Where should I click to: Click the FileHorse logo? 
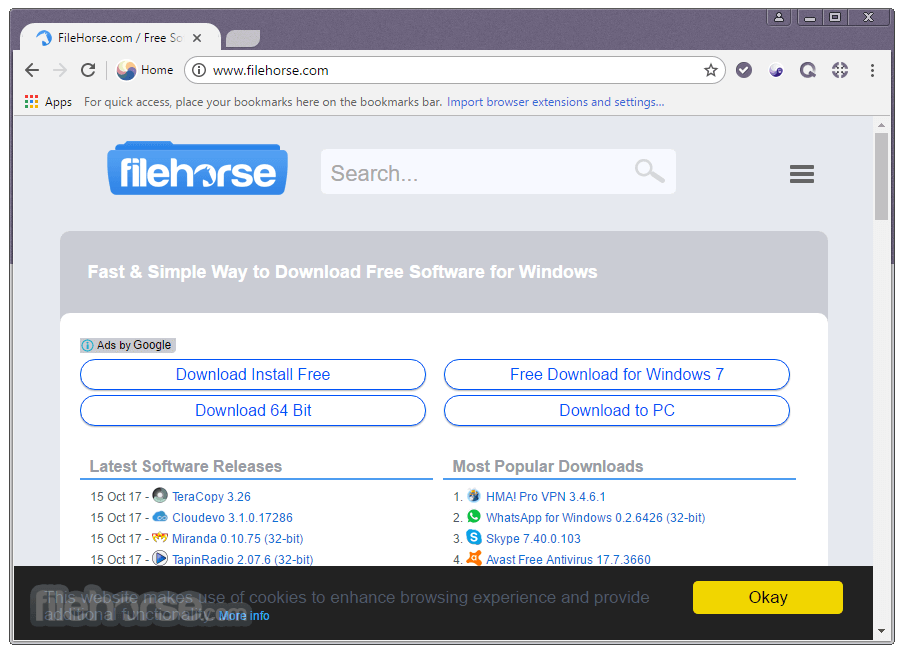[x=198, y=168]
